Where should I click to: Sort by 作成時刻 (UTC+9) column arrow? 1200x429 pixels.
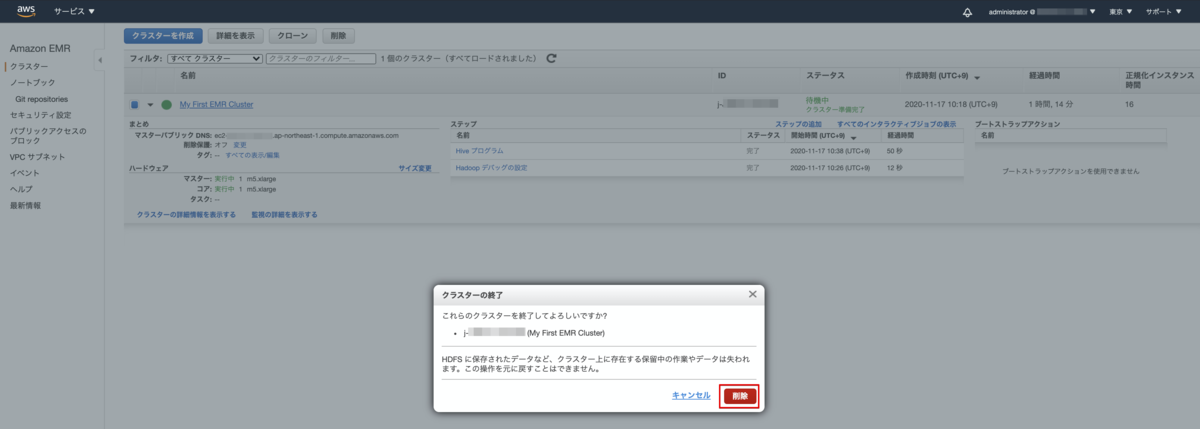976,77
